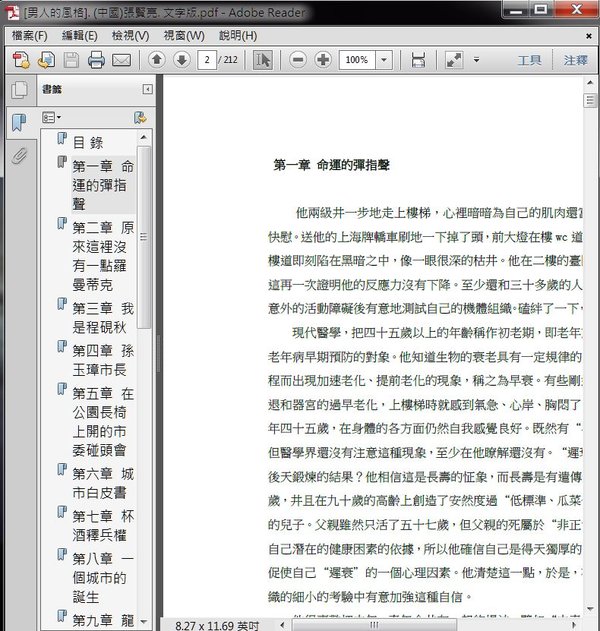Click the create PDF online icon

pos(21,60)
